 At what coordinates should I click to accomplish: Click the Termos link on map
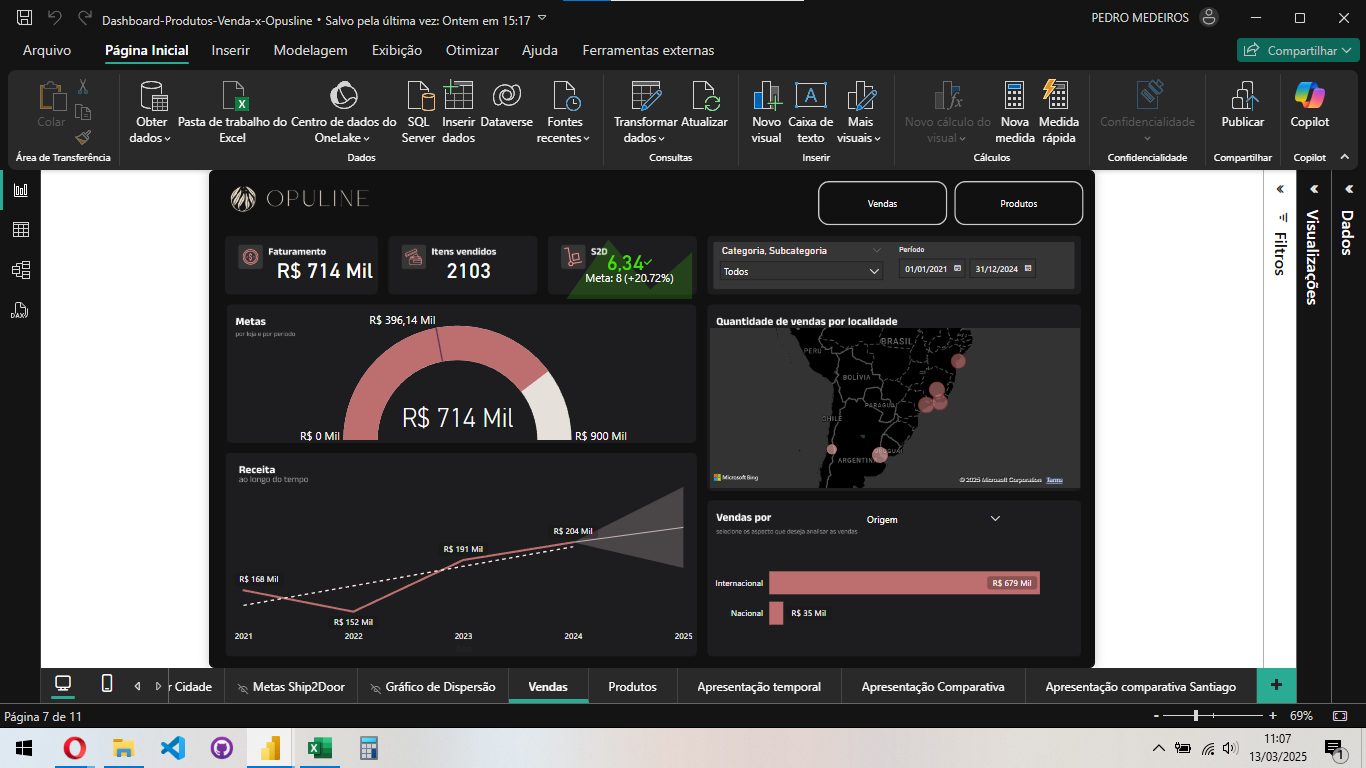1054,480
